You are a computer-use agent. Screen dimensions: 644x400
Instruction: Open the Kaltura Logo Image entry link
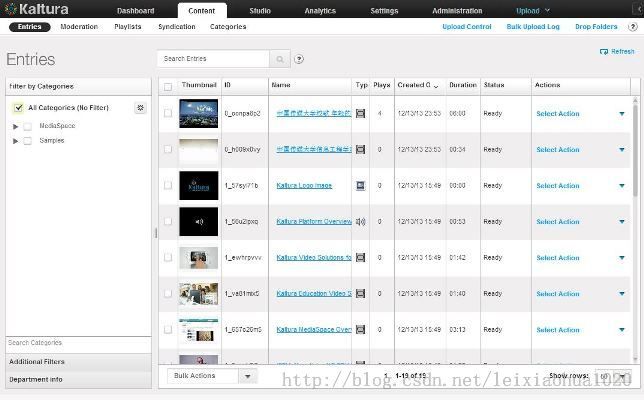coord(304,186)
